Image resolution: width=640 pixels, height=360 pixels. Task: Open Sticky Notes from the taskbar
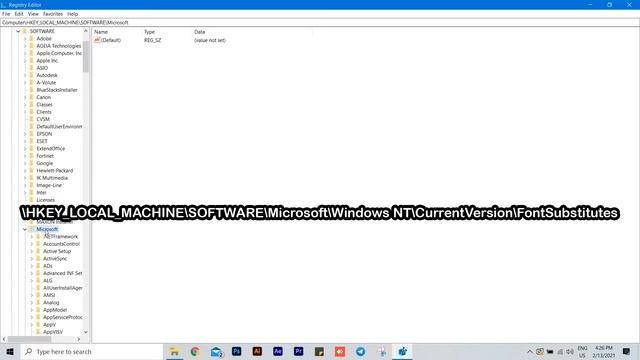[x=319, y=351]
